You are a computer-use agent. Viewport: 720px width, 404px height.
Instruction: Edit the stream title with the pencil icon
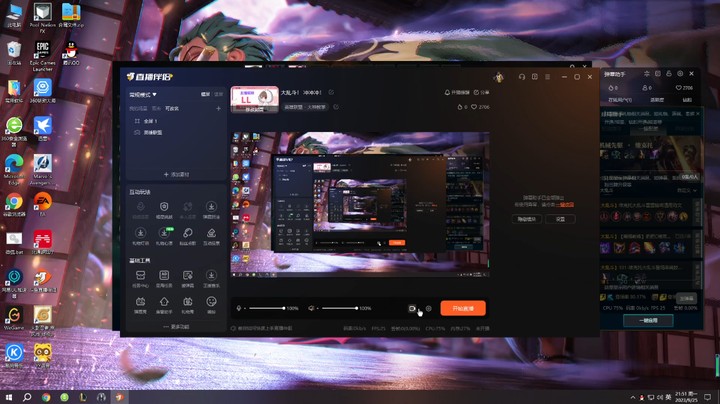click(331, 92)
